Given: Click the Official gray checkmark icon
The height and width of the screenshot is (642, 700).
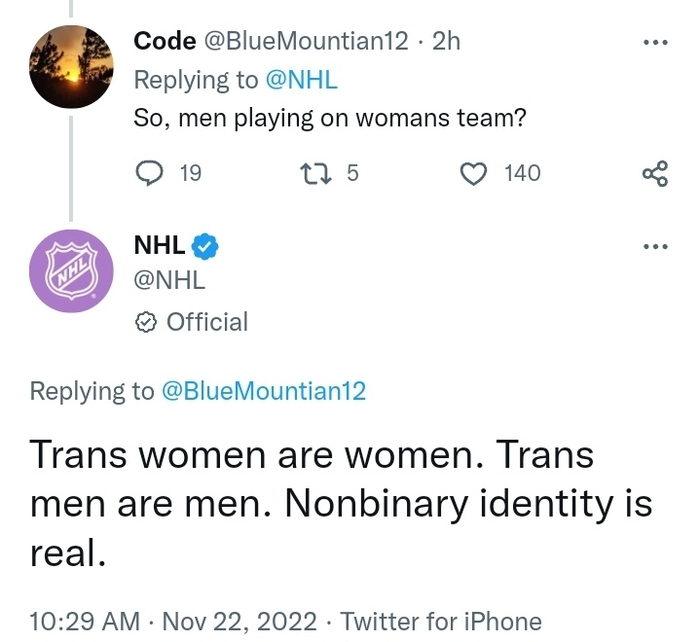Looking at the screenshot, I should coord(145,322).
